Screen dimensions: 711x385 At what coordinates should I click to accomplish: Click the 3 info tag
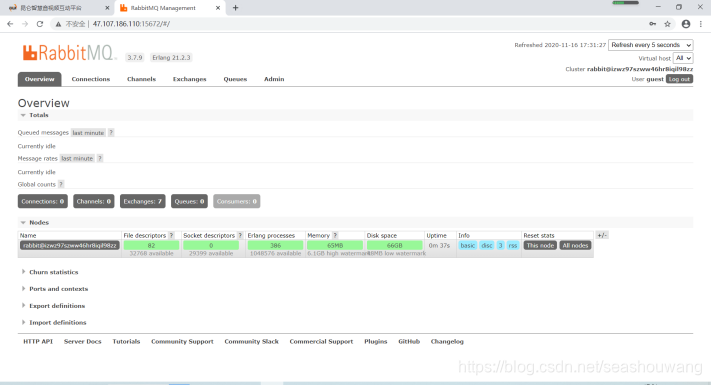(500, 245)
